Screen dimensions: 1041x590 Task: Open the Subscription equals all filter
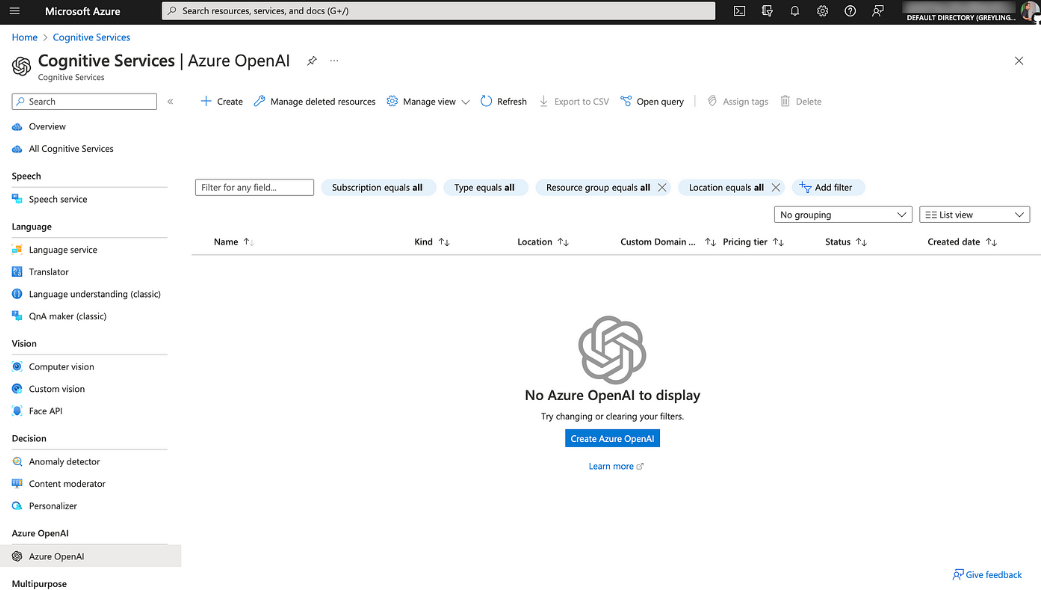click(x=378, y=188)
